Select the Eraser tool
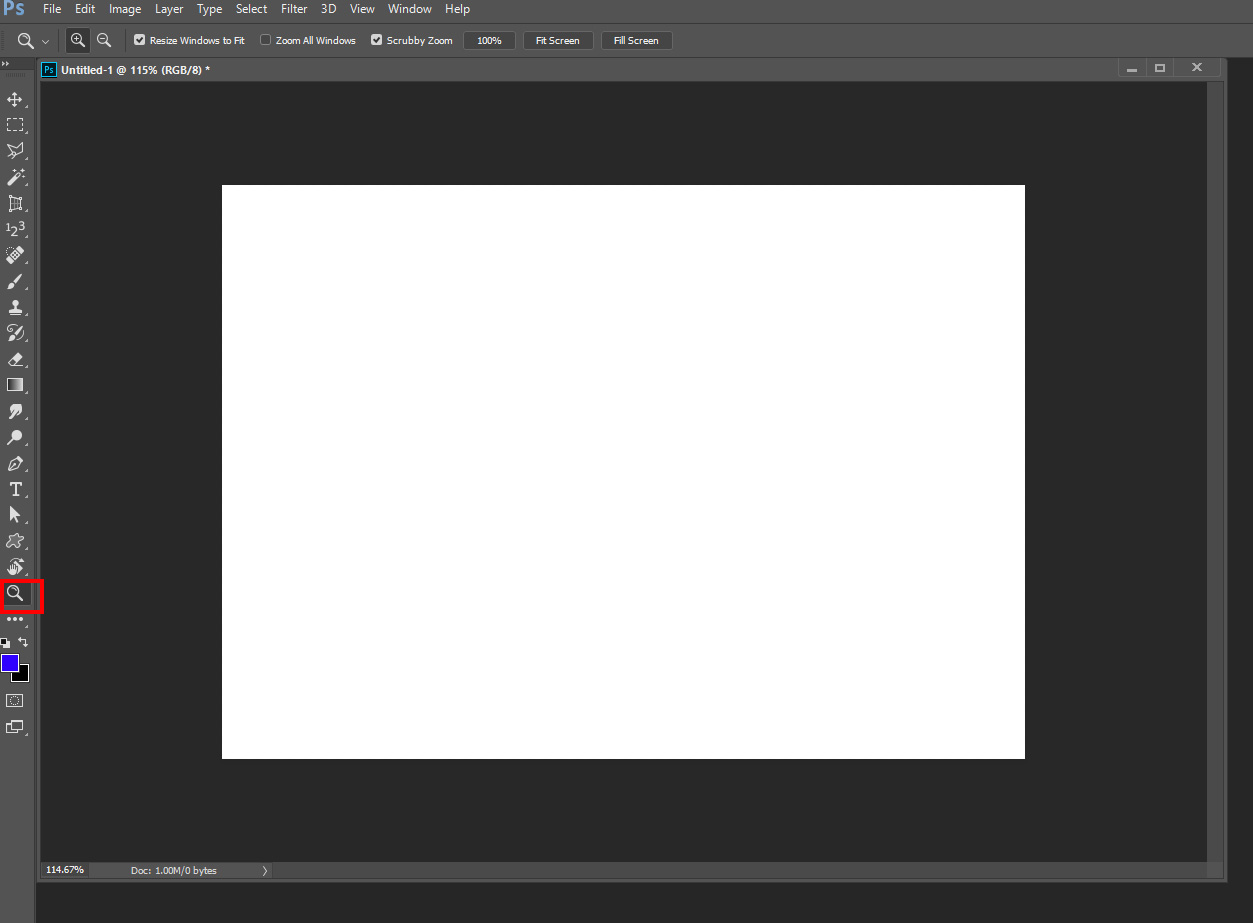1253x923 pixels. [16, 359]
